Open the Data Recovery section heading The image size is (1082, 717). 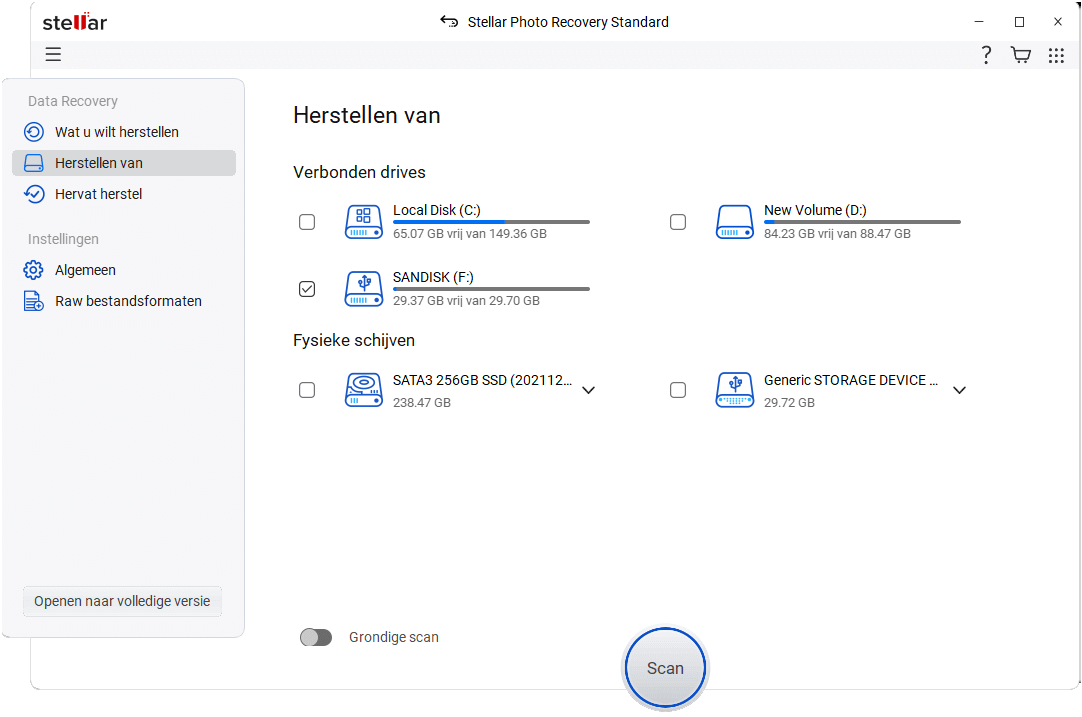coord(72,100)
